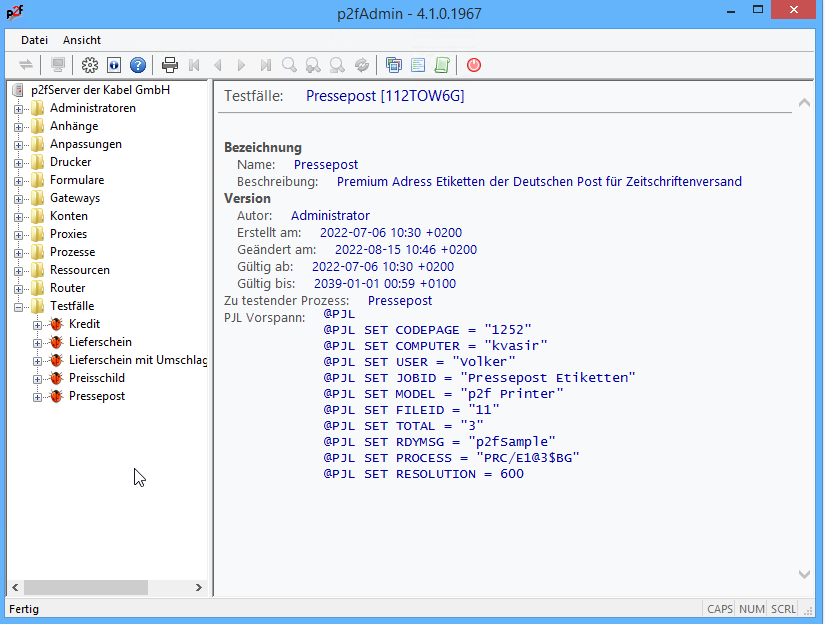Click the magnifier with minus icon

pyautogui.click(x=337, y=65)
